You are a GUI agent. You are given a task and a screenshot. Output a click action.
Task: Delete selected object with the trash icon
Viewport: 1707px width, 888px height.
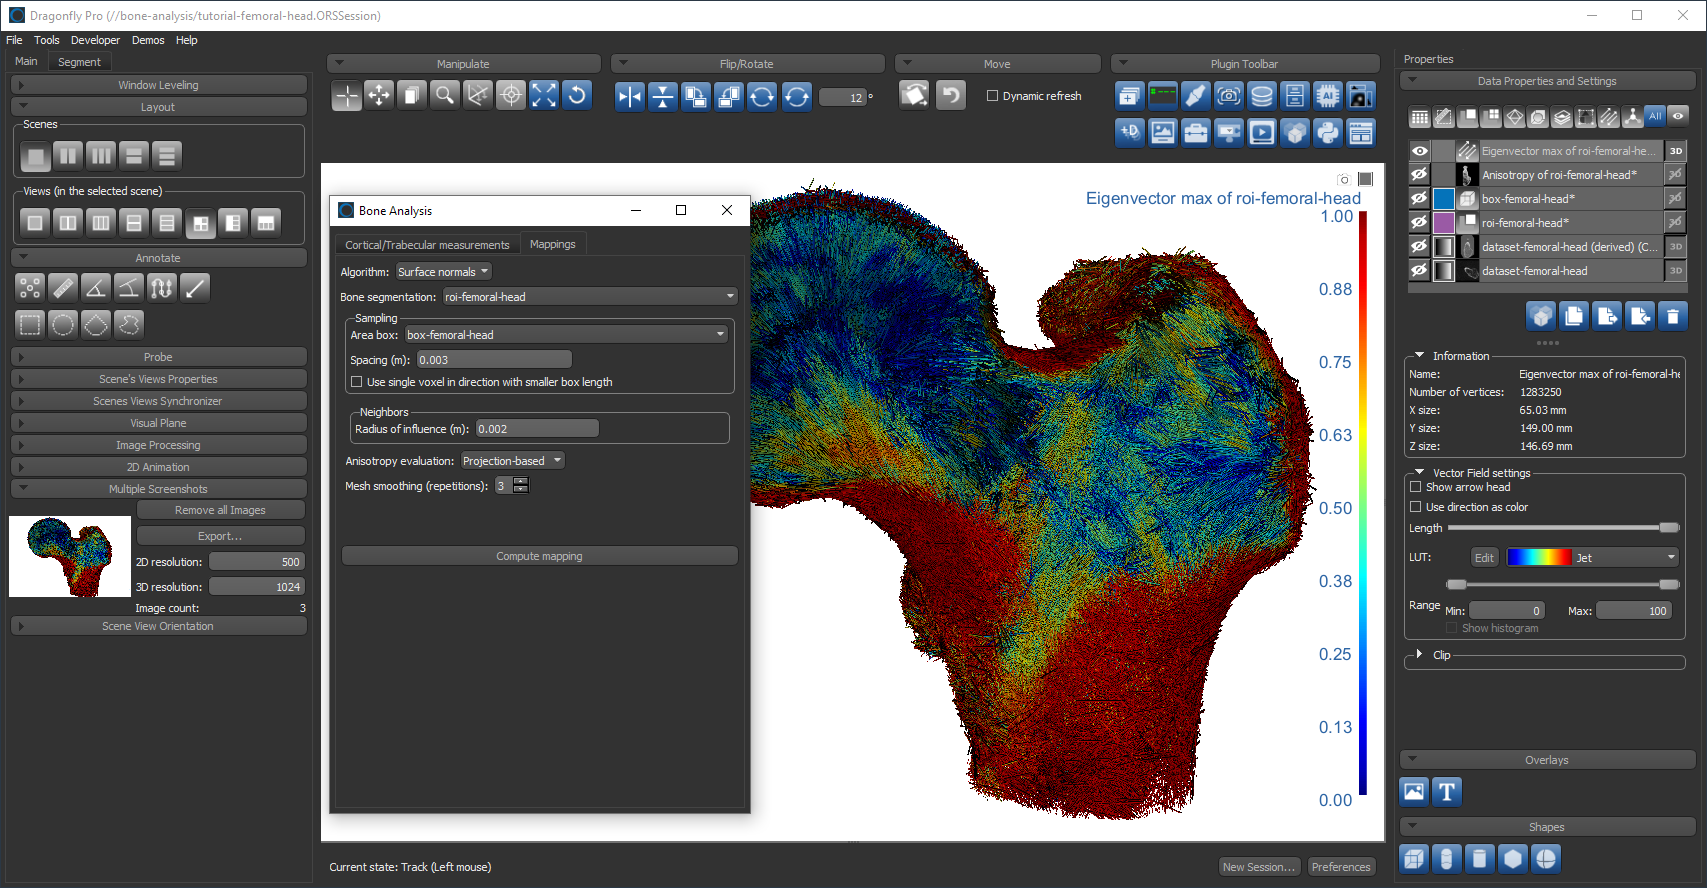pyautogui.click(x=1673, y=317)
